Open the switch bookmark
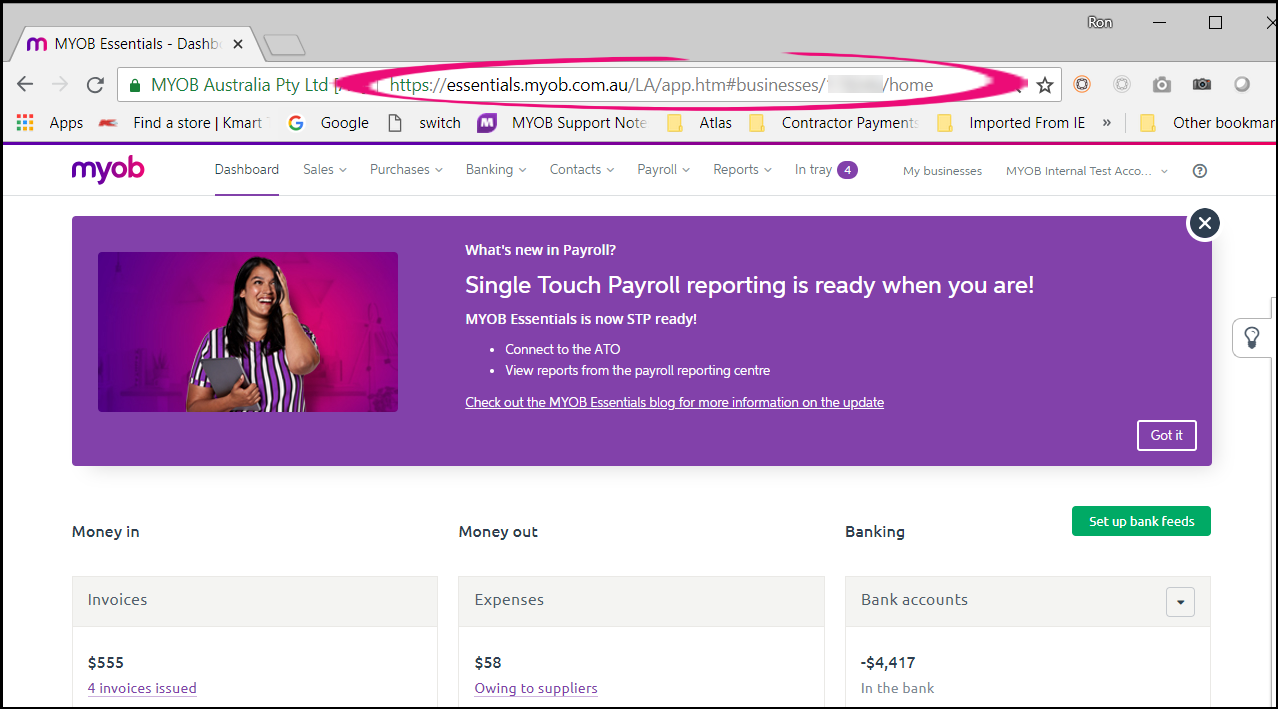 [424, 123]
